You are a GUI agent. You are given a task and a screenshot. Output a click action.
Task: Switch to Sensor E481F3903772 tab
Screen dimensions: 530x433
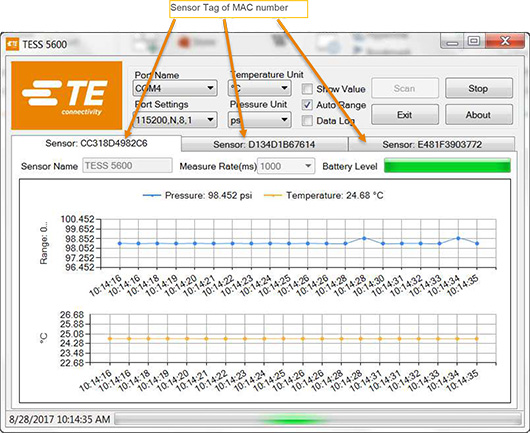(x=432, y=144)
